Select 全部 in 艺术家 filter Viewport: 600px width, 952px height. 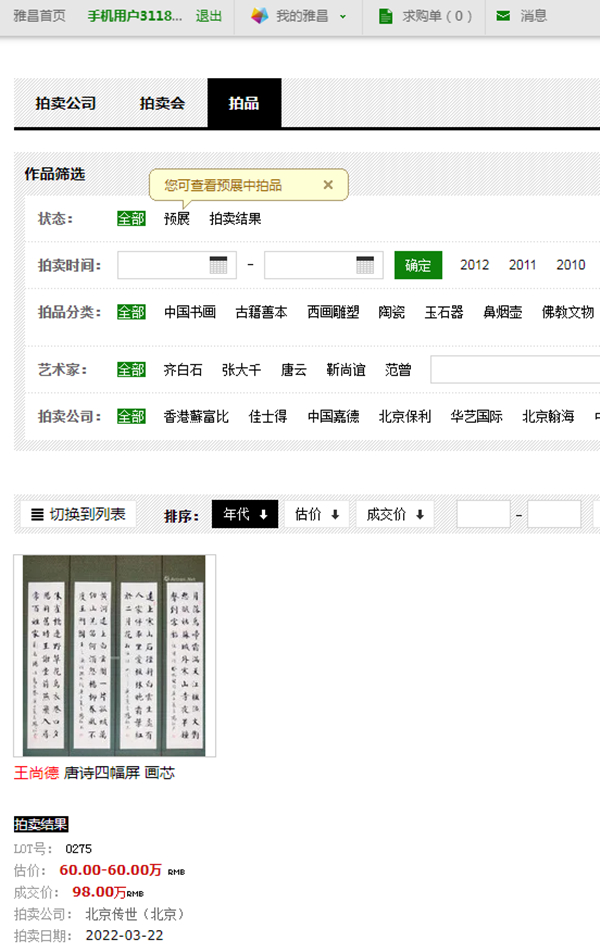(x=131, y=370)
